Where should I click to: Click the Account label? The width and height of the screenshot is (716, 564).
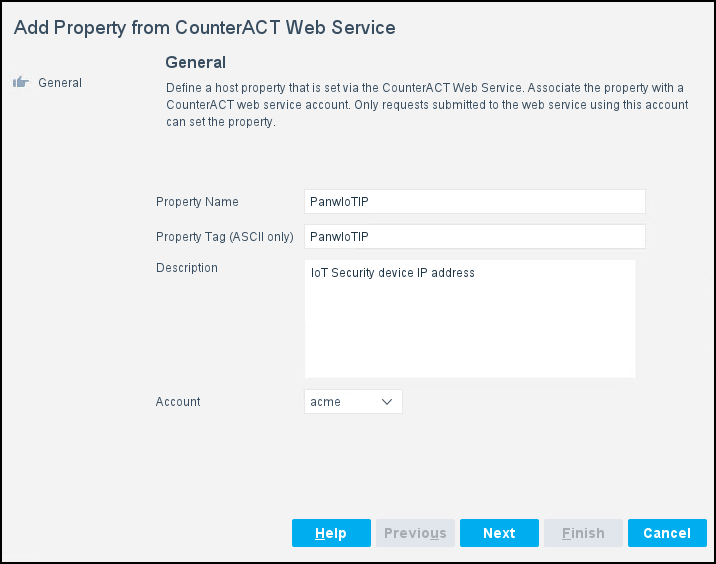tap(178, 402)
